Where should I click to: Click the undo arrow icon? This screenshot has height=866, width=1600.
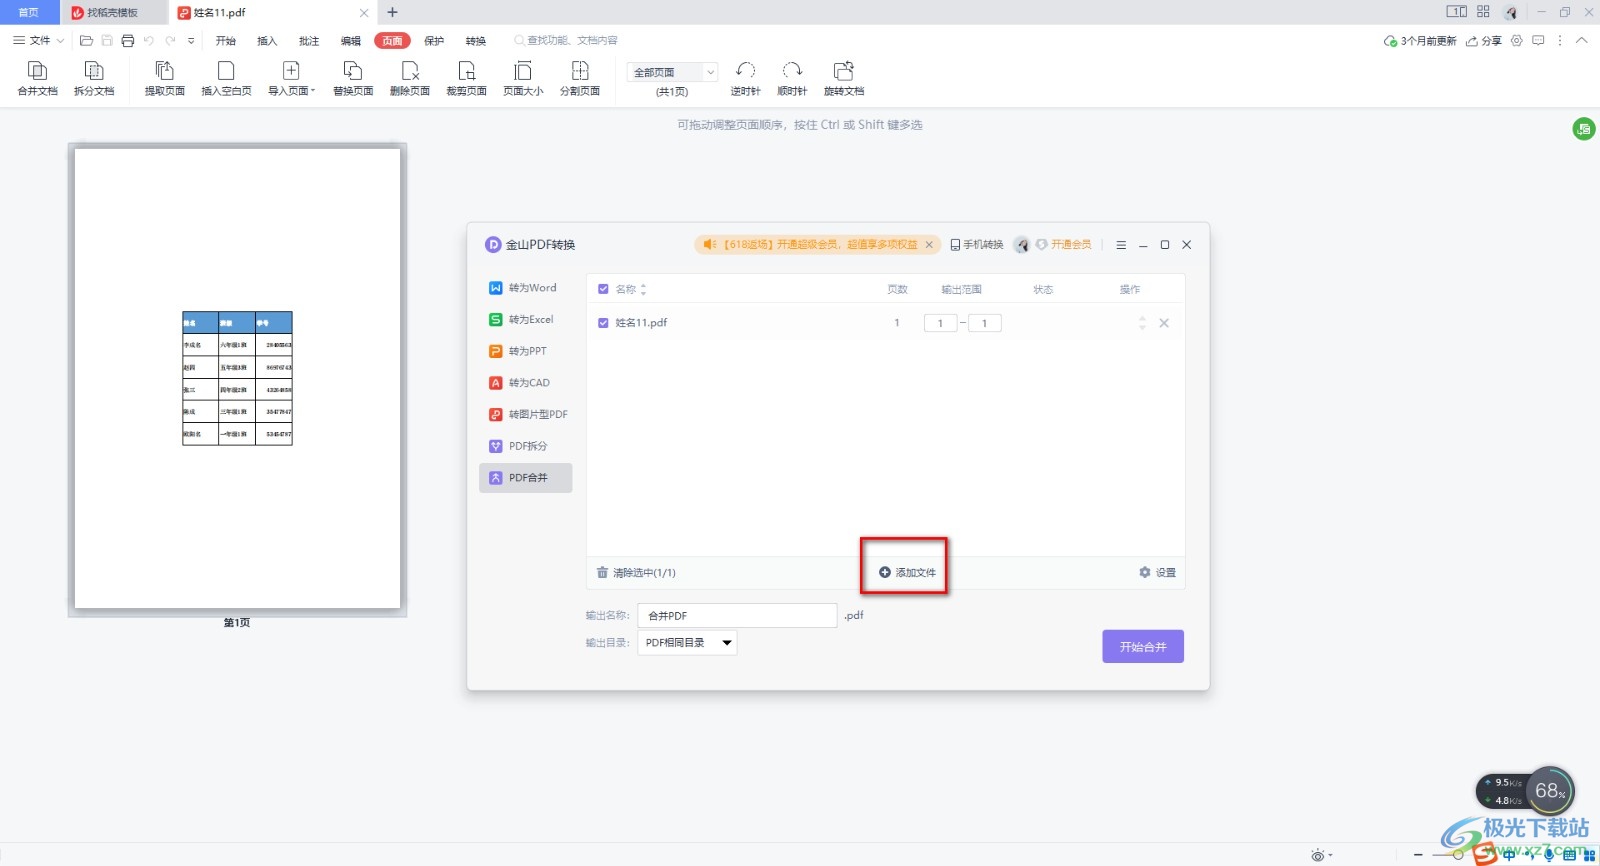[149, 41]
